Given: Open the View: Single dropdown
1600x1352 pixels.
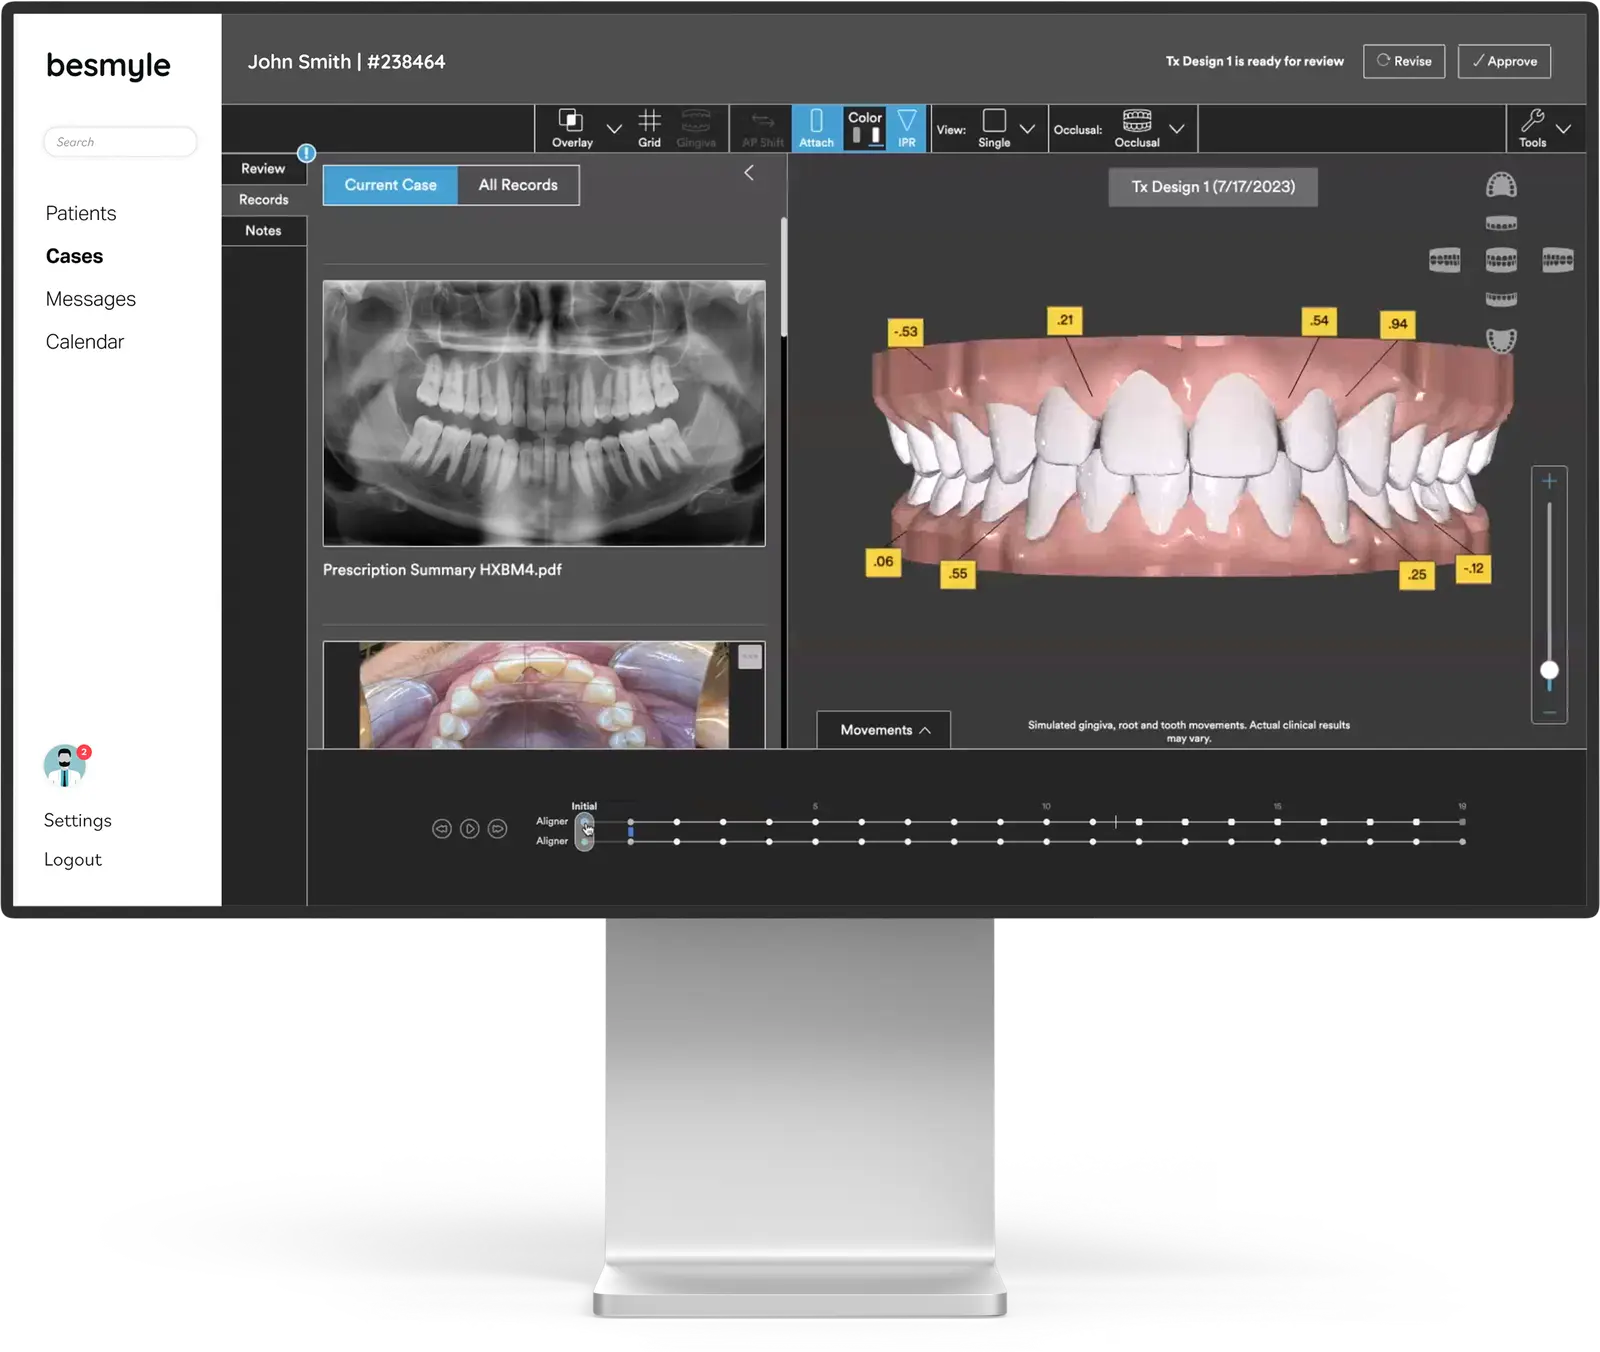Looking at the screenshot, I should (1028, 128).
